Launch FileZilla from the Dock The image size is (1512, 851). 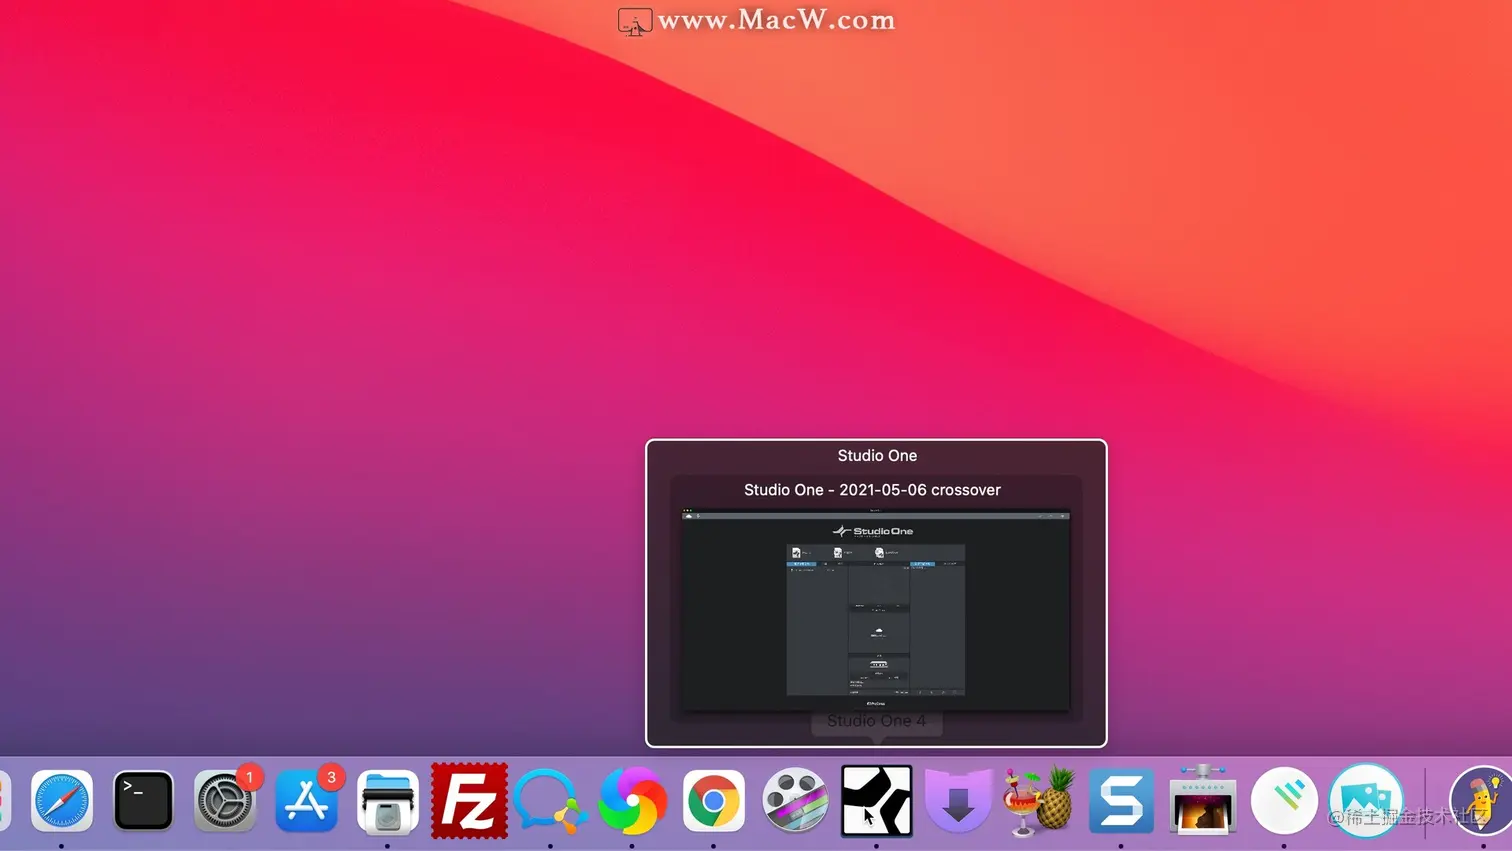[469, 801]
